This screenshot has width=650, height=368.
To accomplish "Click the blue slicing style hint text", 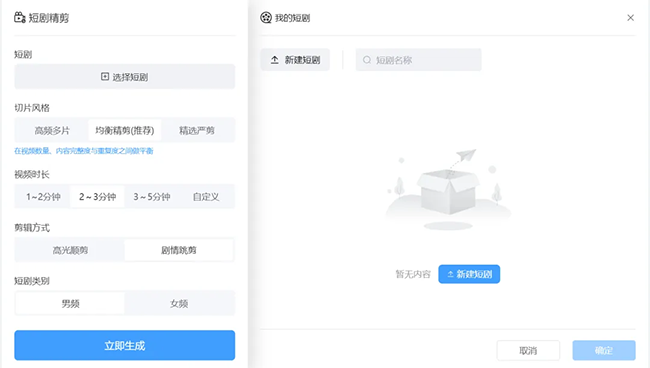I will point(84,151).
